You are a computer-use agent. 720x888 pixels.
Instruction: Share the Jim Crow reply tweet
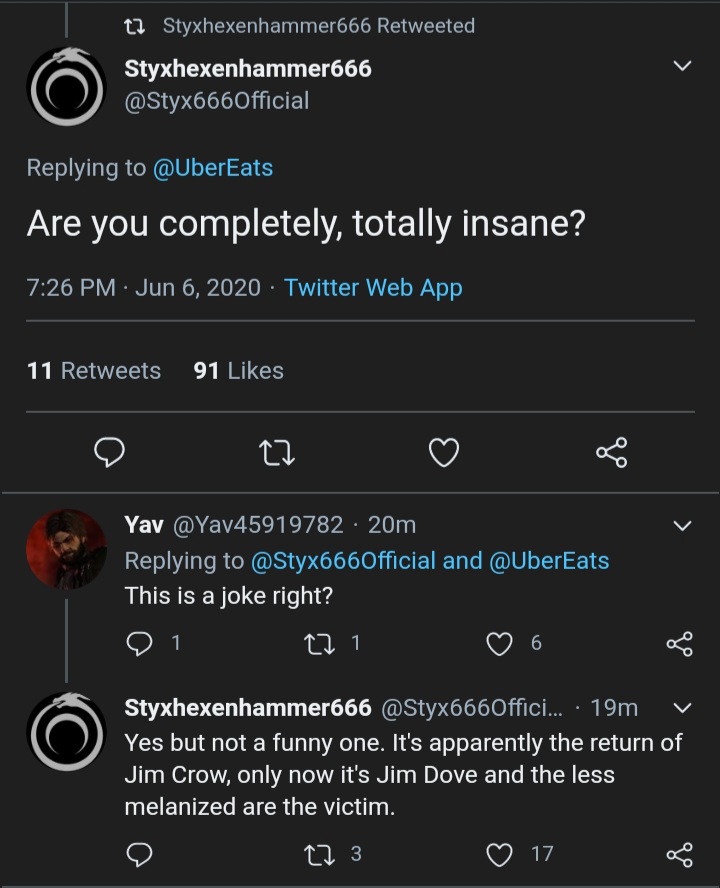pos(679,854)
